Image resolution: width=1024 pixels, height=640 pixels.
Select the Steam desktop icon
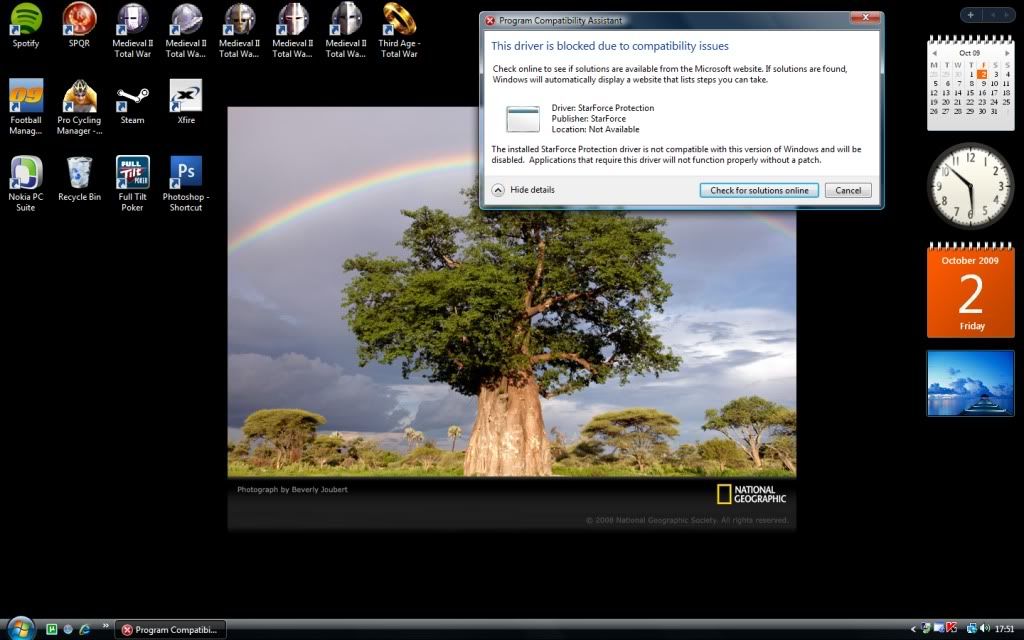tap(133, 102)
